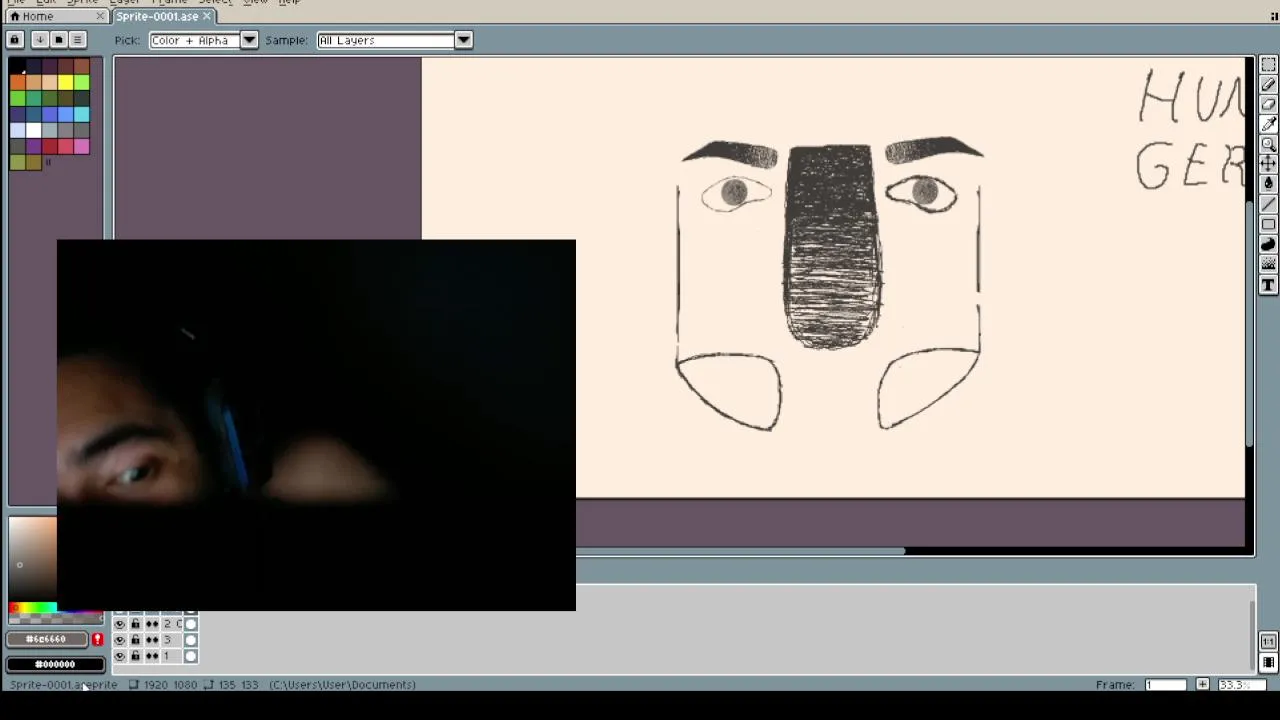Click the background color #000000 button

click(55, 664)
